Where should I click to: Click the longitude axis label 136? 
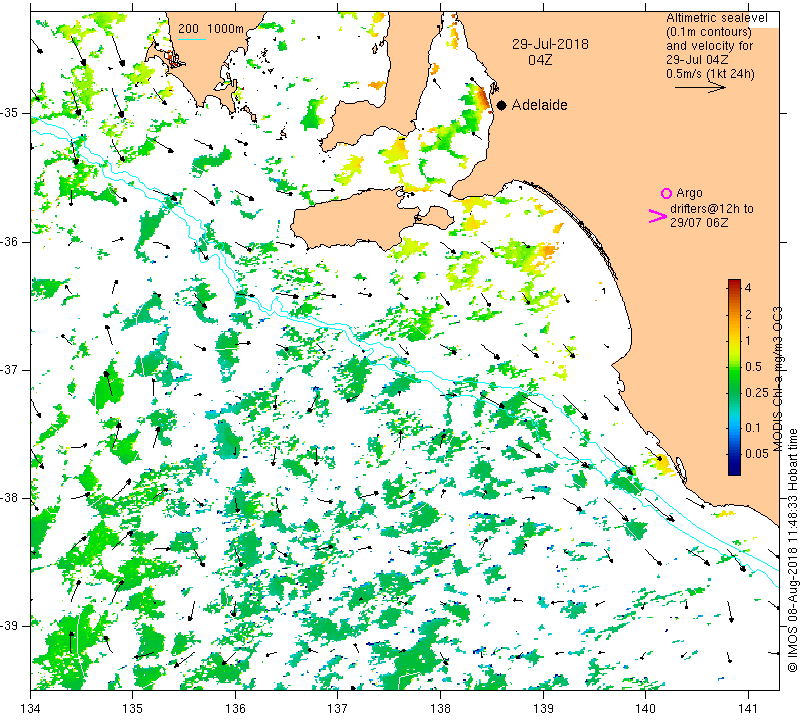click(235, 708)
